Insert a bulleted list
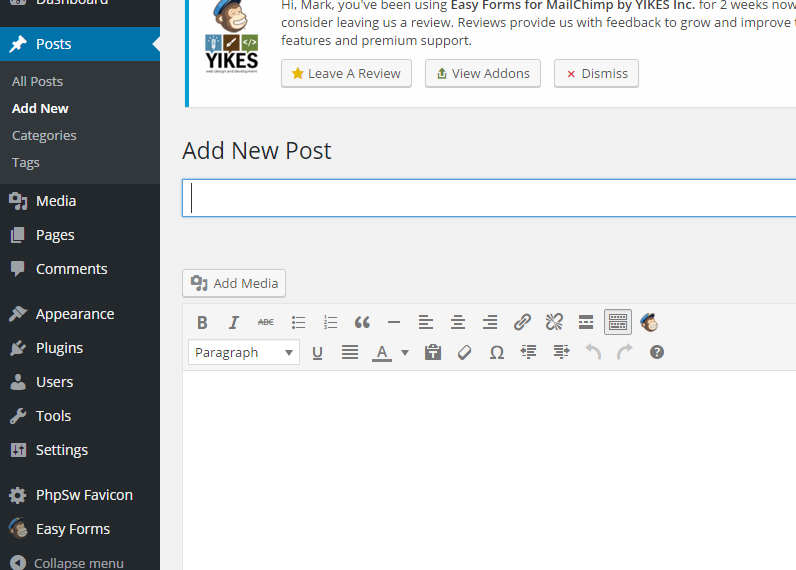796x570 pixels. (298, 322)
